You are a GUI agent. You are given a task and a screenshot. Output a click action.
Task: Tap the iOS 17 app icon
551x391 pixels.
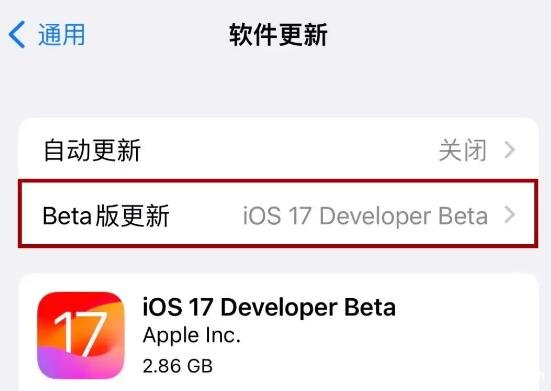[81, 335]
